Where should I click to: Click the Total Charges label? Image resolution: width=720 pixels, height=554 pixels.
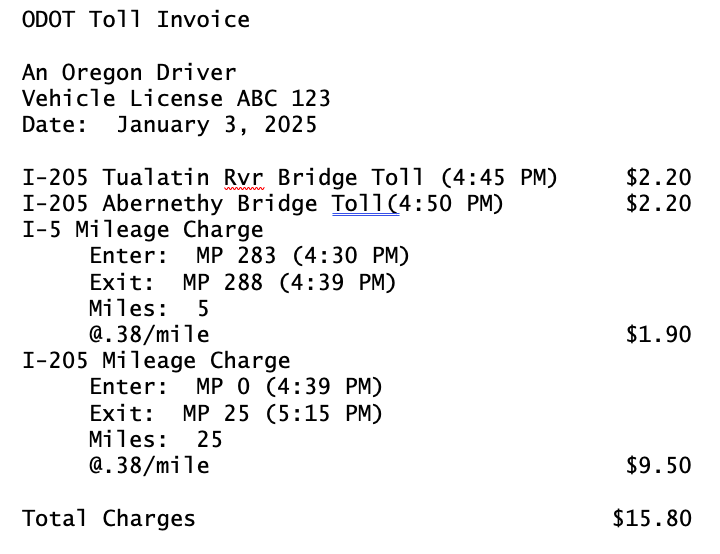(x=109, y=518)
